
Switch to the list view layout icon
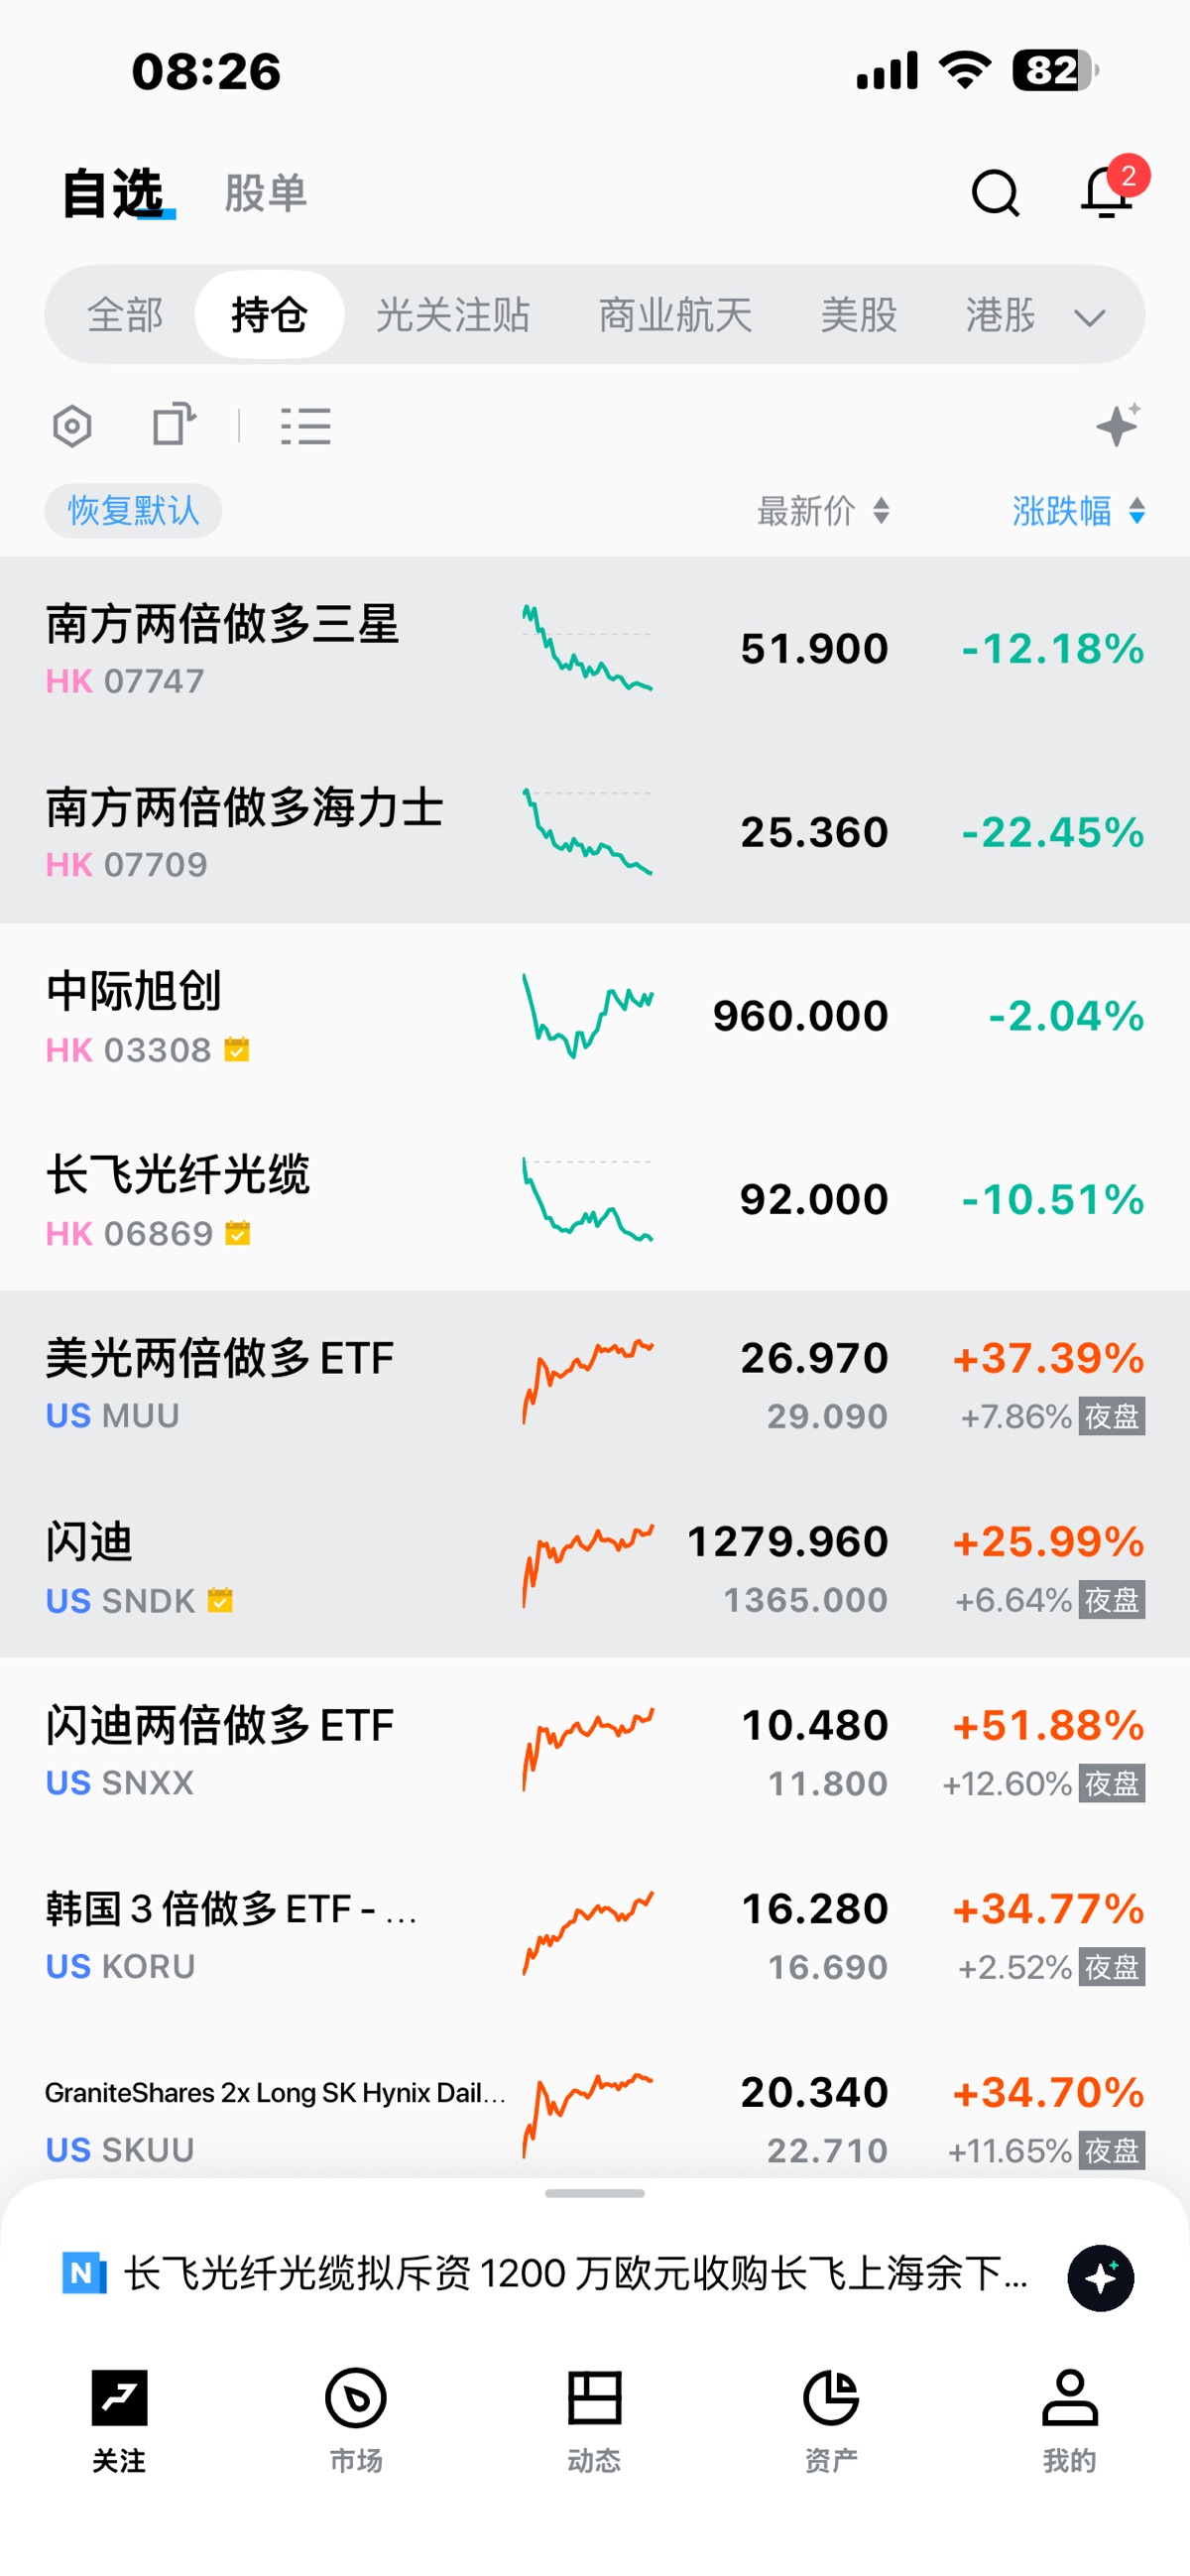coord(305,426)
